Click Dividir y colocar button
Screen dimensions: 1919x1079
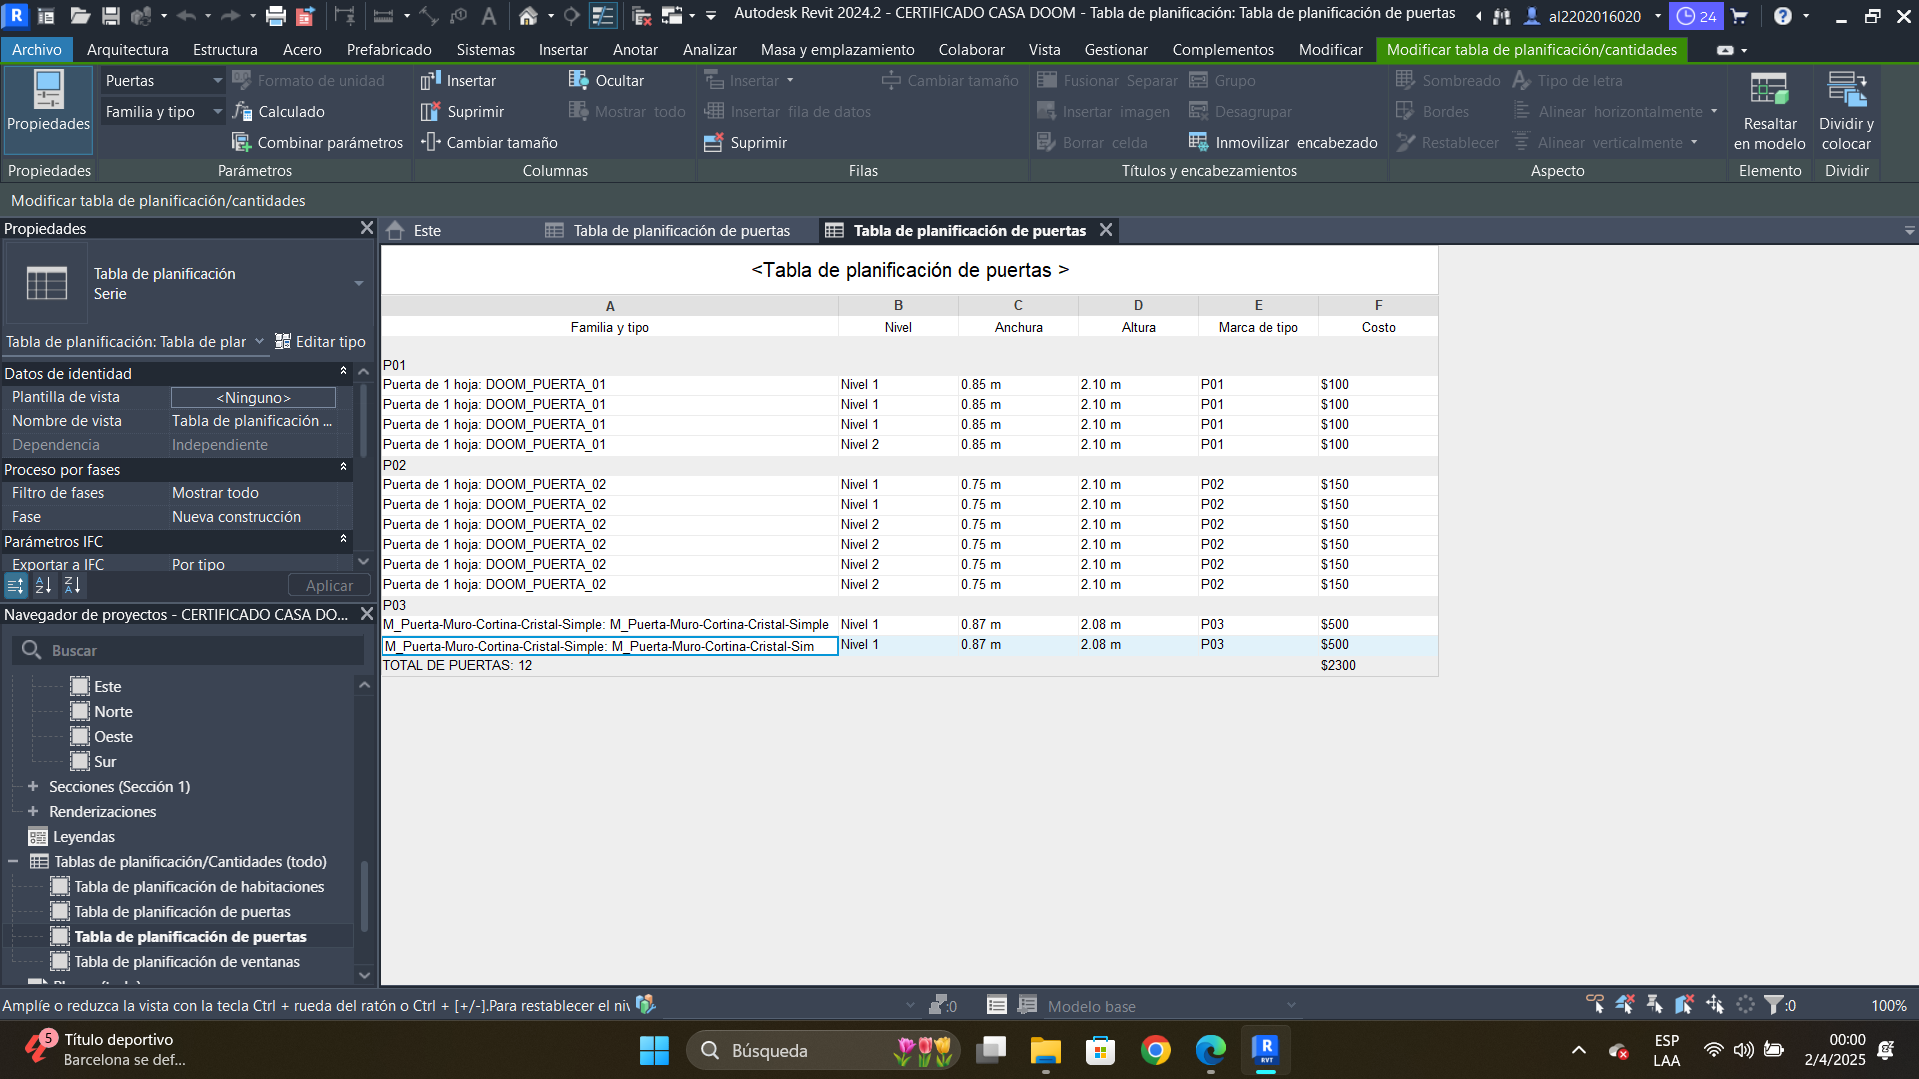point(1846,111)
